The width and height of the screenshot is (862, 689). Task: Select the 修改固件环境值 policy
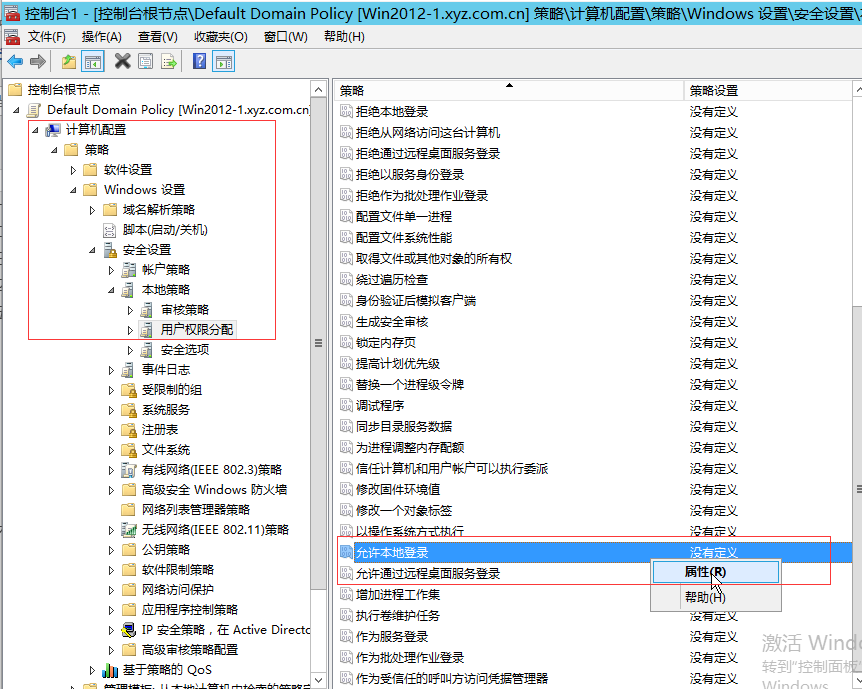click(397, 490)
